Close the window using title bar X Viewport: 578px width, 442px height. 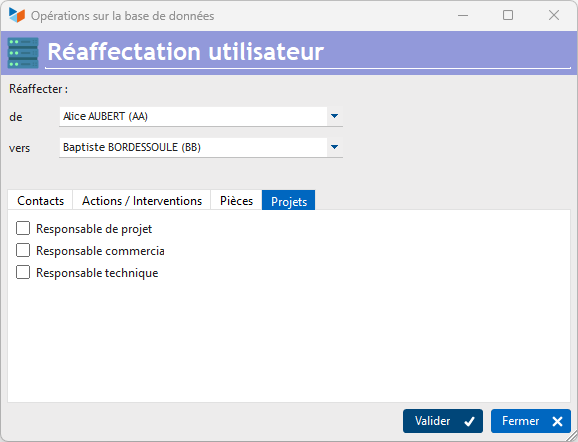pyautogui.click(x=554, y=15)
